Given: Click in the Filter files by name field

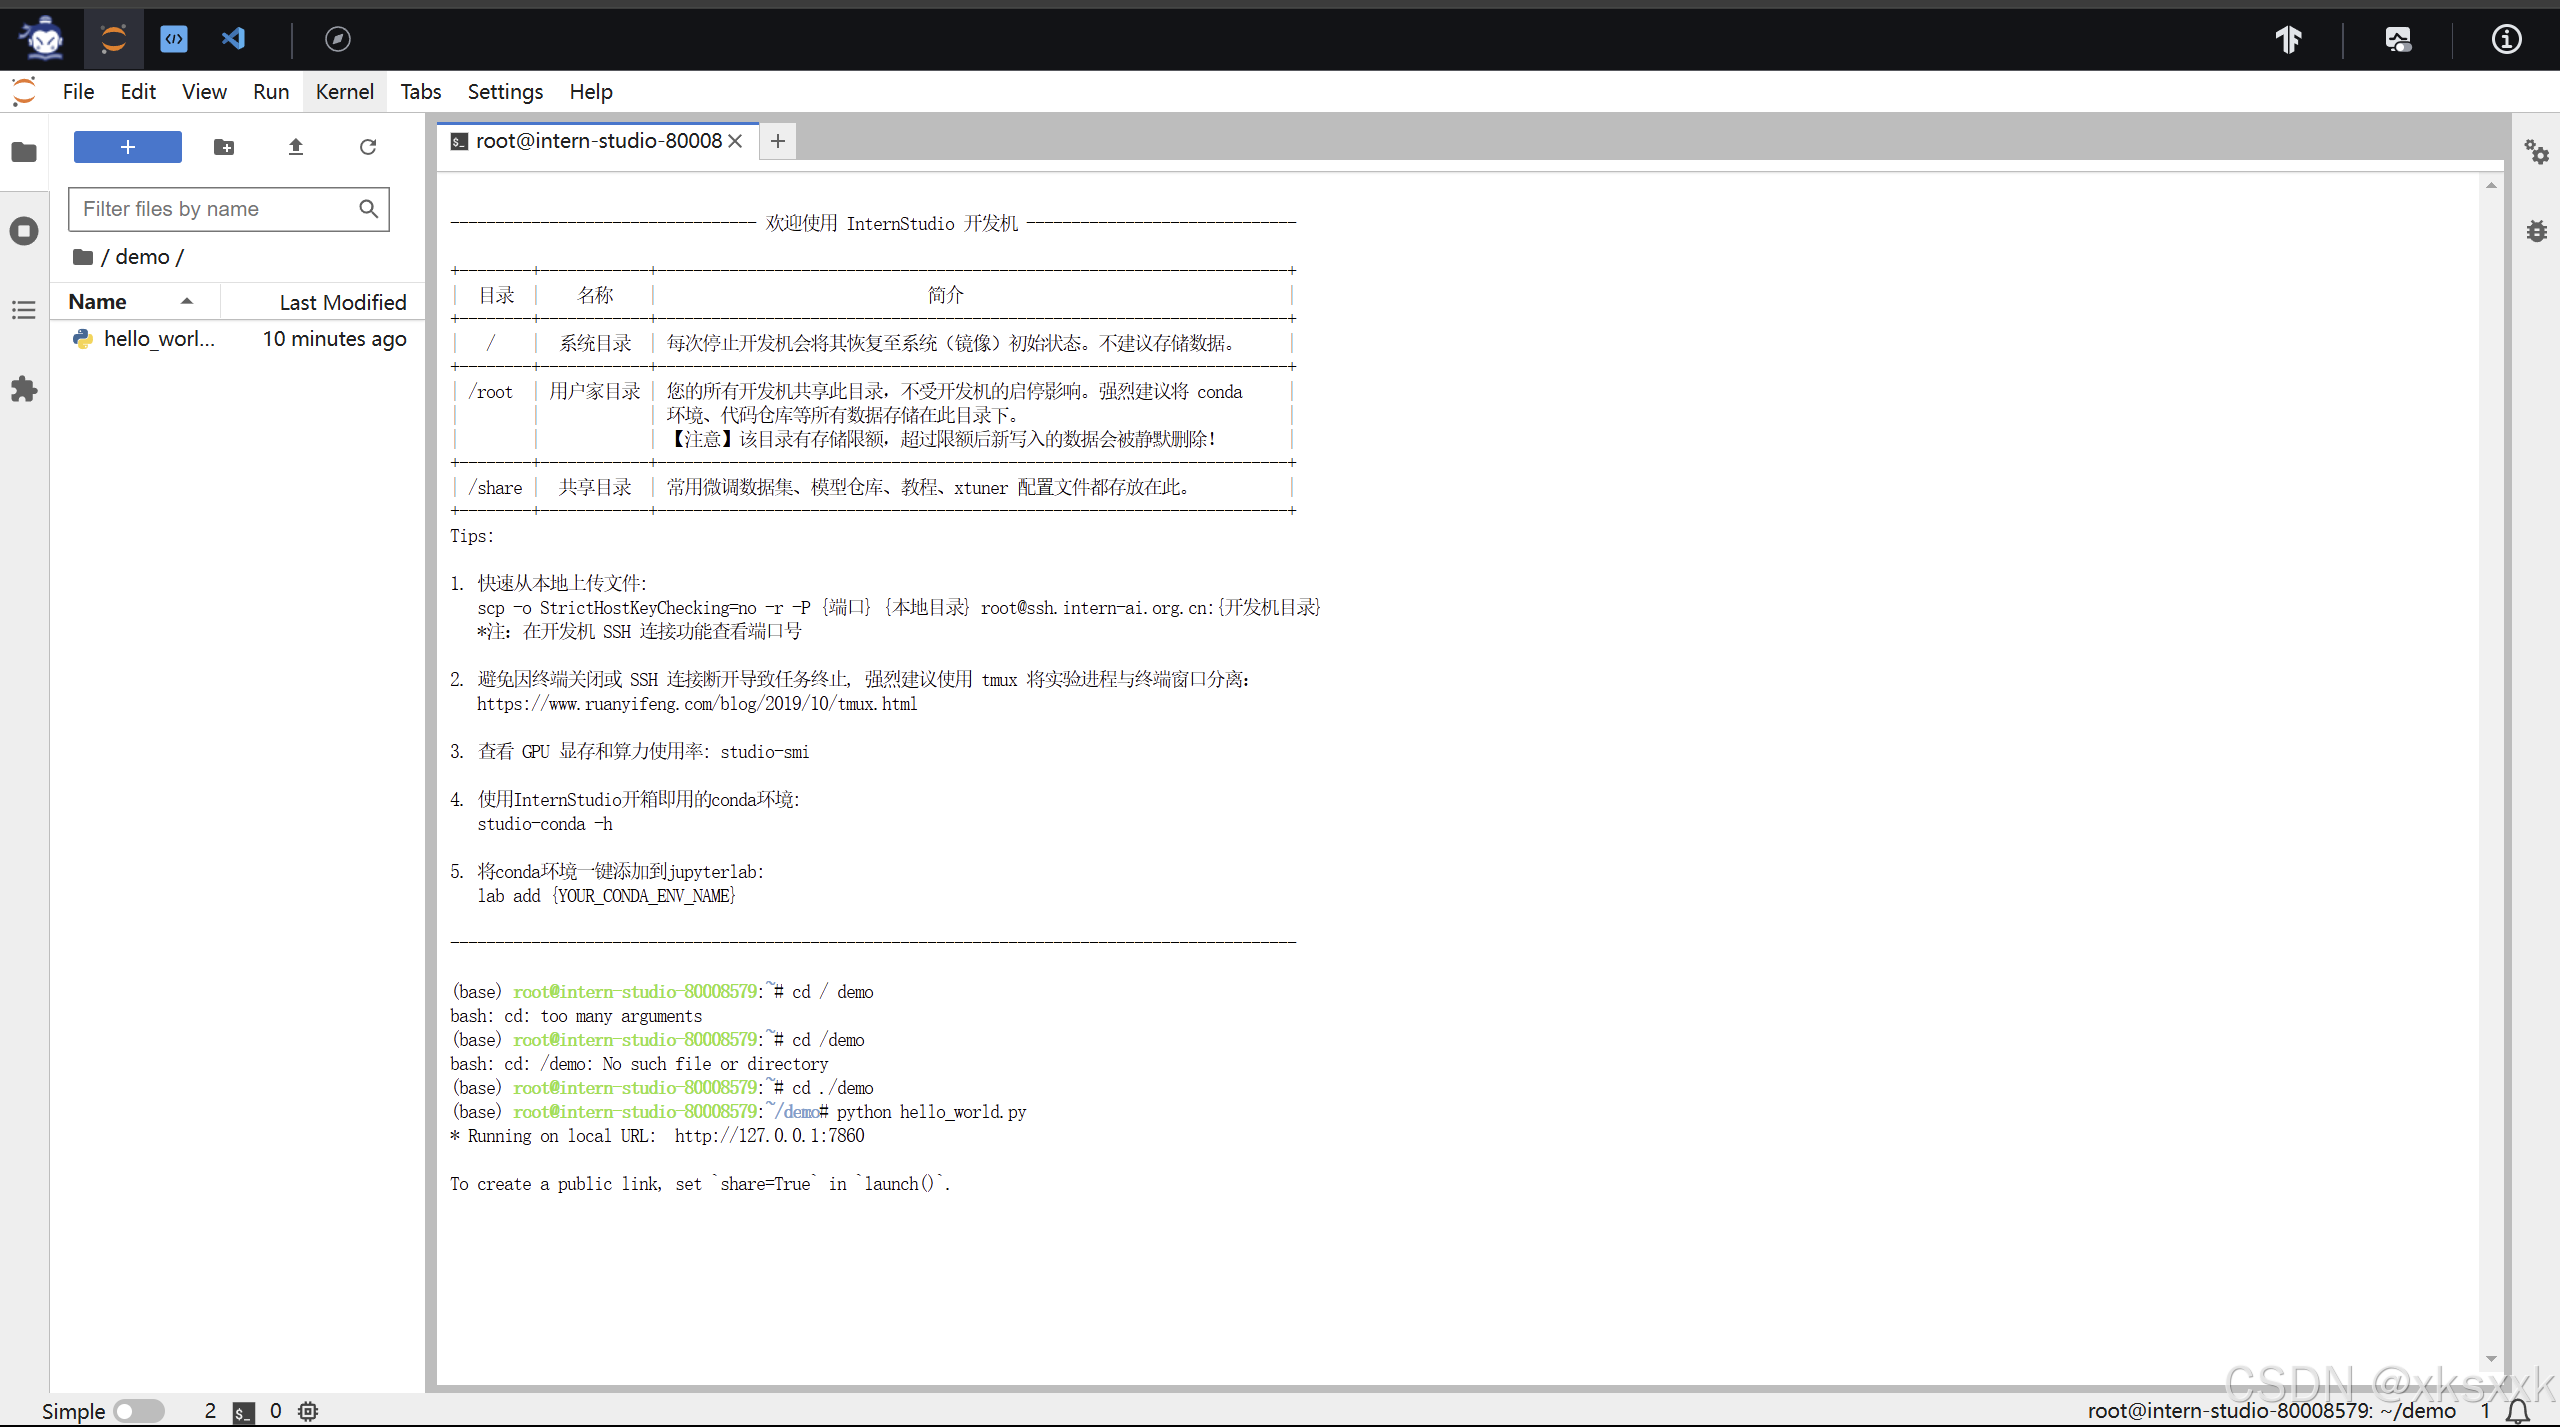Looking at the screenshot, I should [x=215, y=209].
